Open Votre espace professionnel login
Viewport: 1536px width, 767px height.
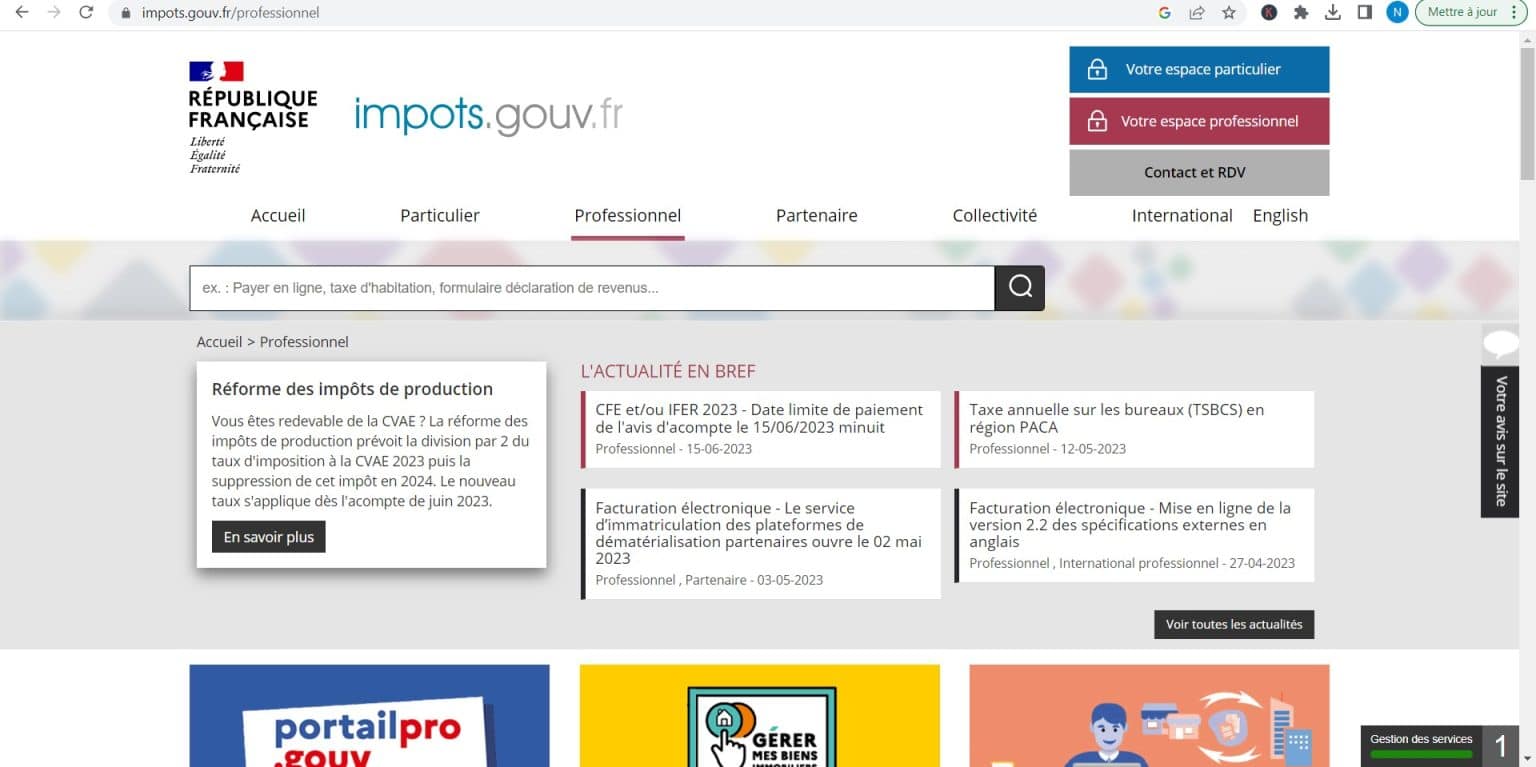[x=1199, y=121]
